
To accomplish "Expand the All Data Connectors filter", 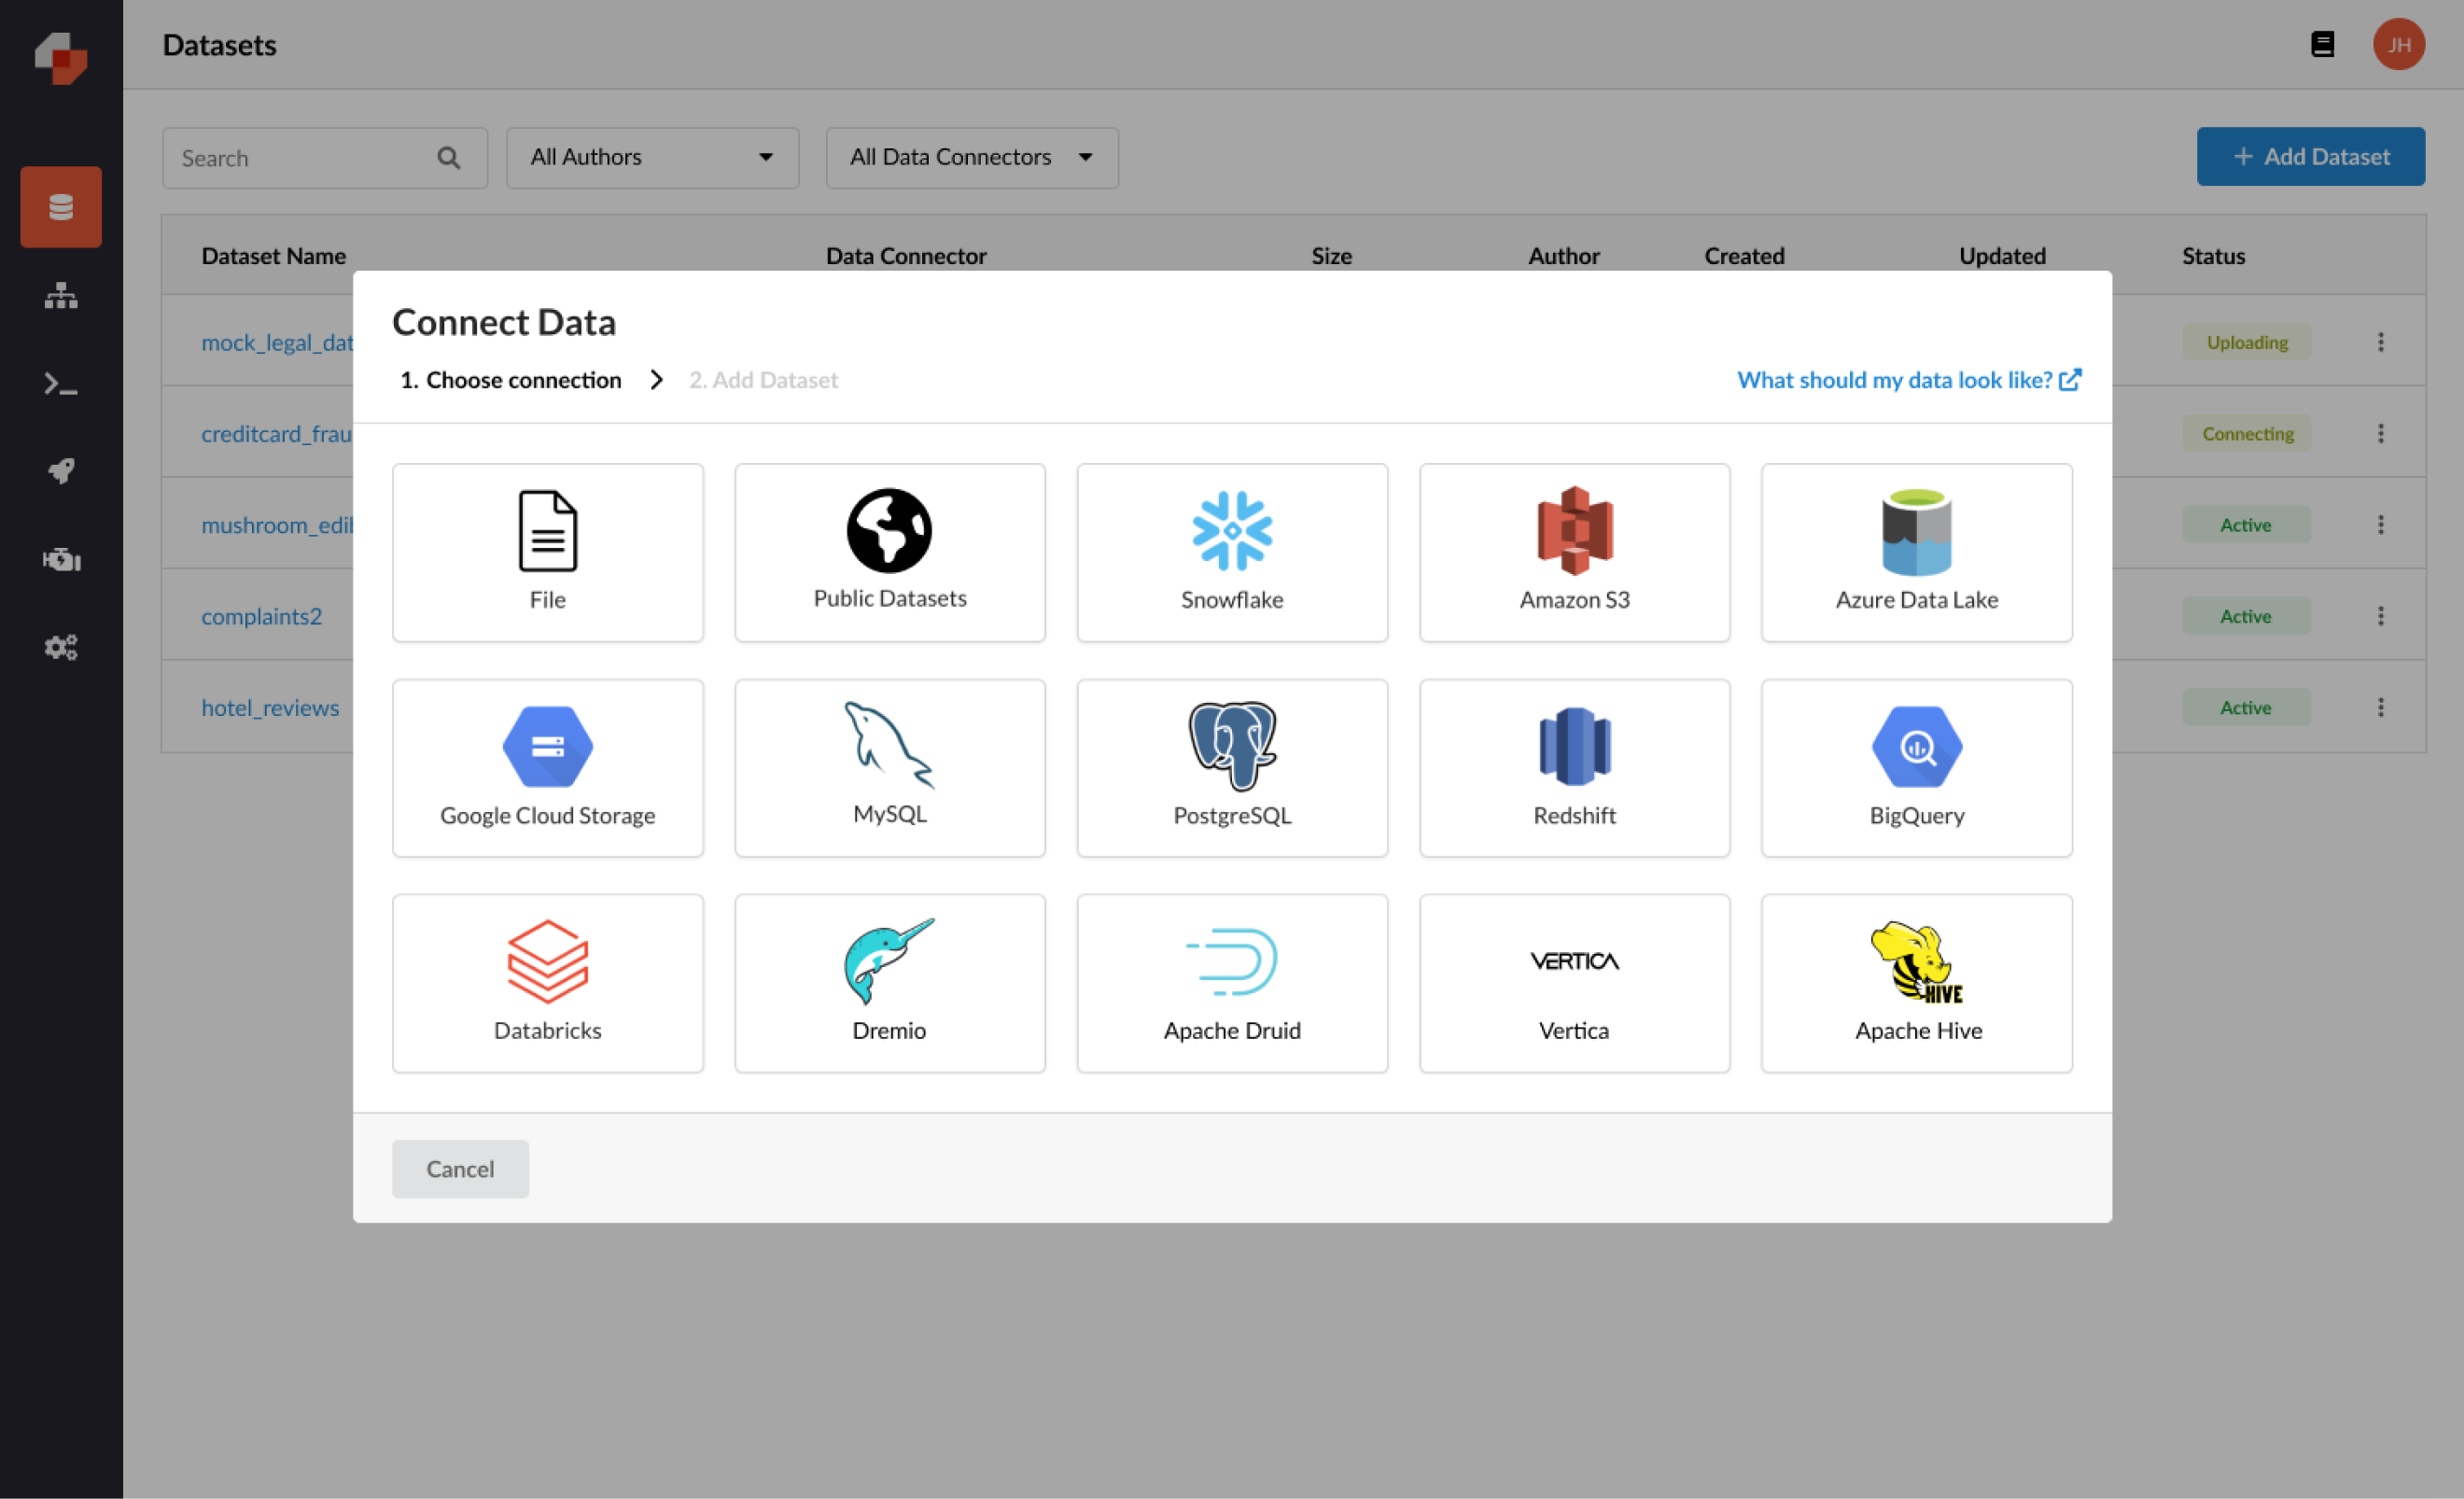I will [971, 157].
